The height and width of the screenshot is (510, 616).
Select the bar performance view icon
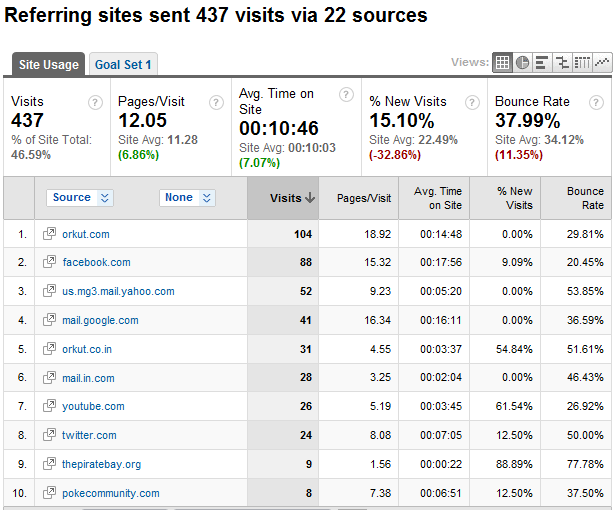pos(541,62)
